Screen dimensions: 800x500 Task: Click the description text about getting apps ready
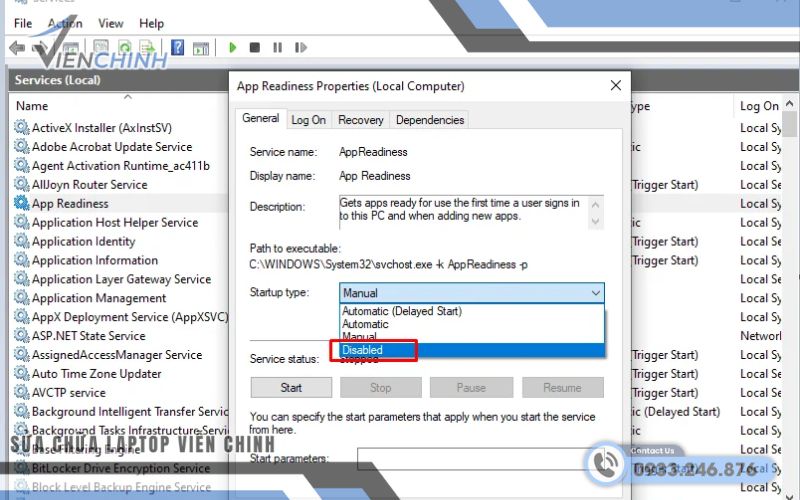460,209
